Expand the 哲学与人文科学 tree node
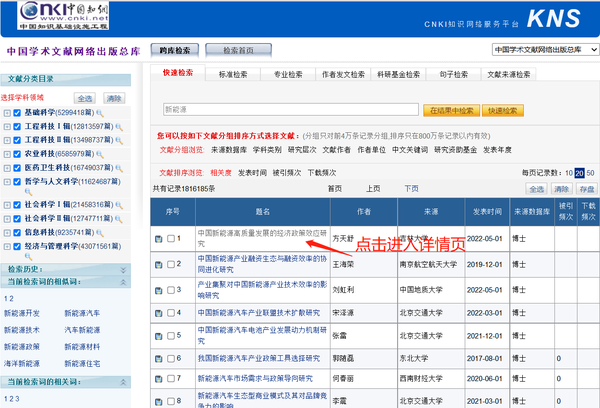600x408 pixels. click(x=7, y=182)
